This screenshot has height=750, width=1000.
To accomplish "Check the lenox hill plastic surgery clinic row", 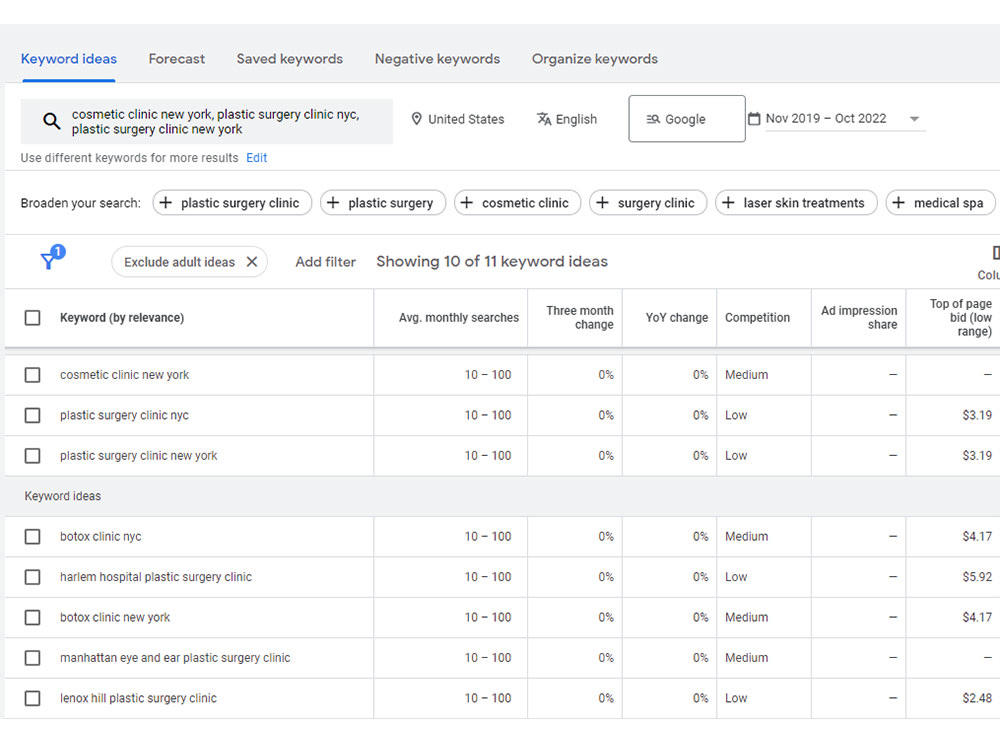I will [33, 698].
